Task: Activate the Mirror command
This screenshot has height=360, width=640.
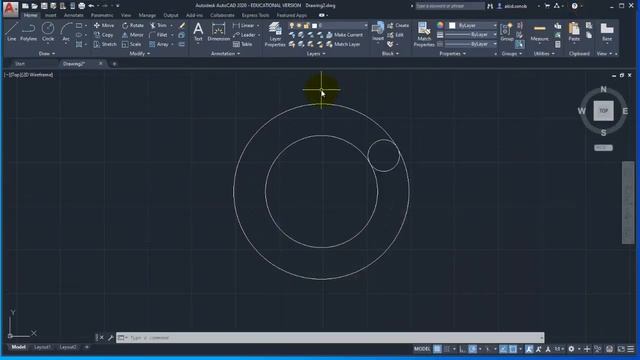Action: tap(133, 35)
